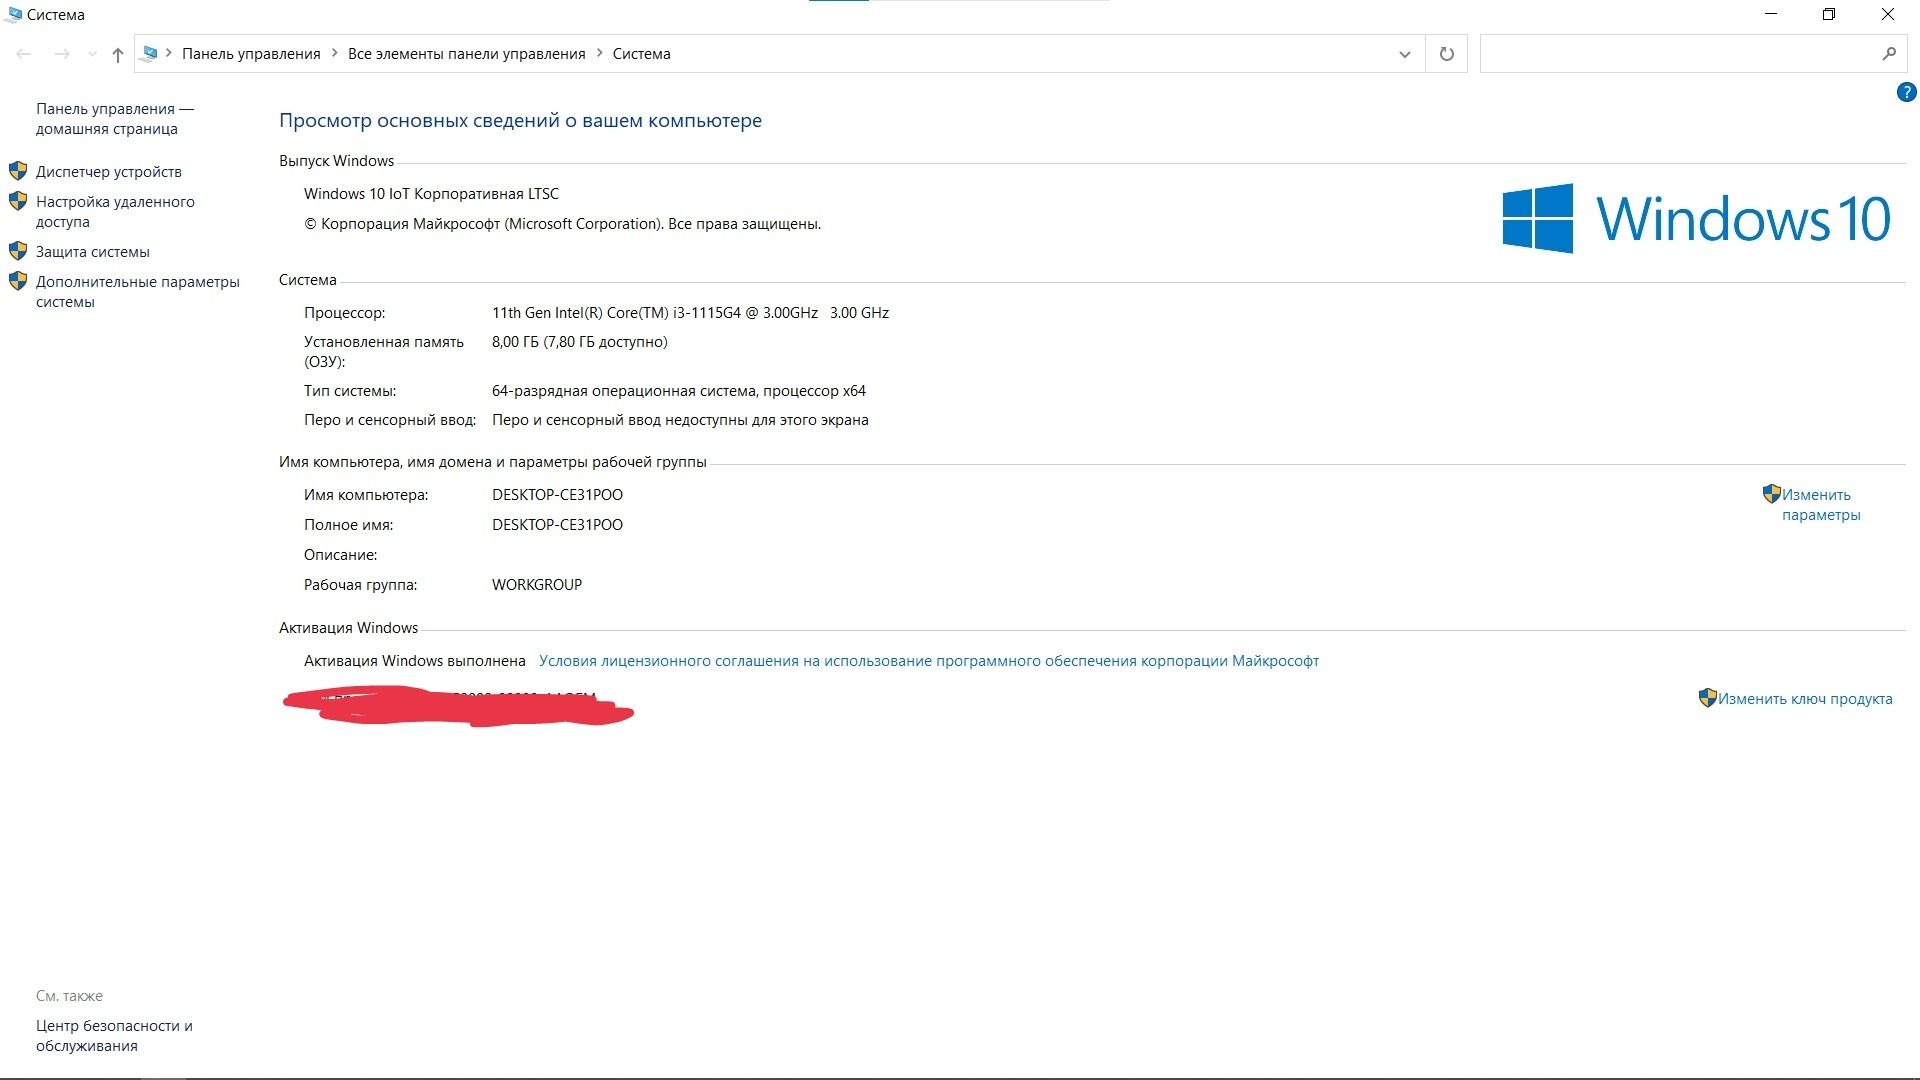Click the computer icon in address bar
The height and width of the screenshot is (1080, 1920).
coord(150,54)
